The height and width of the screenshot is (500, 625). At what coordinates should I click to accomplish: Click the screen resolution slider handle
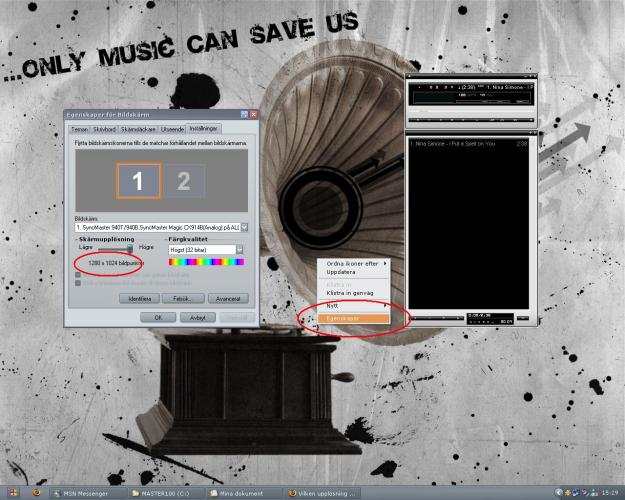pyautogui.click(x=130, y=248)
